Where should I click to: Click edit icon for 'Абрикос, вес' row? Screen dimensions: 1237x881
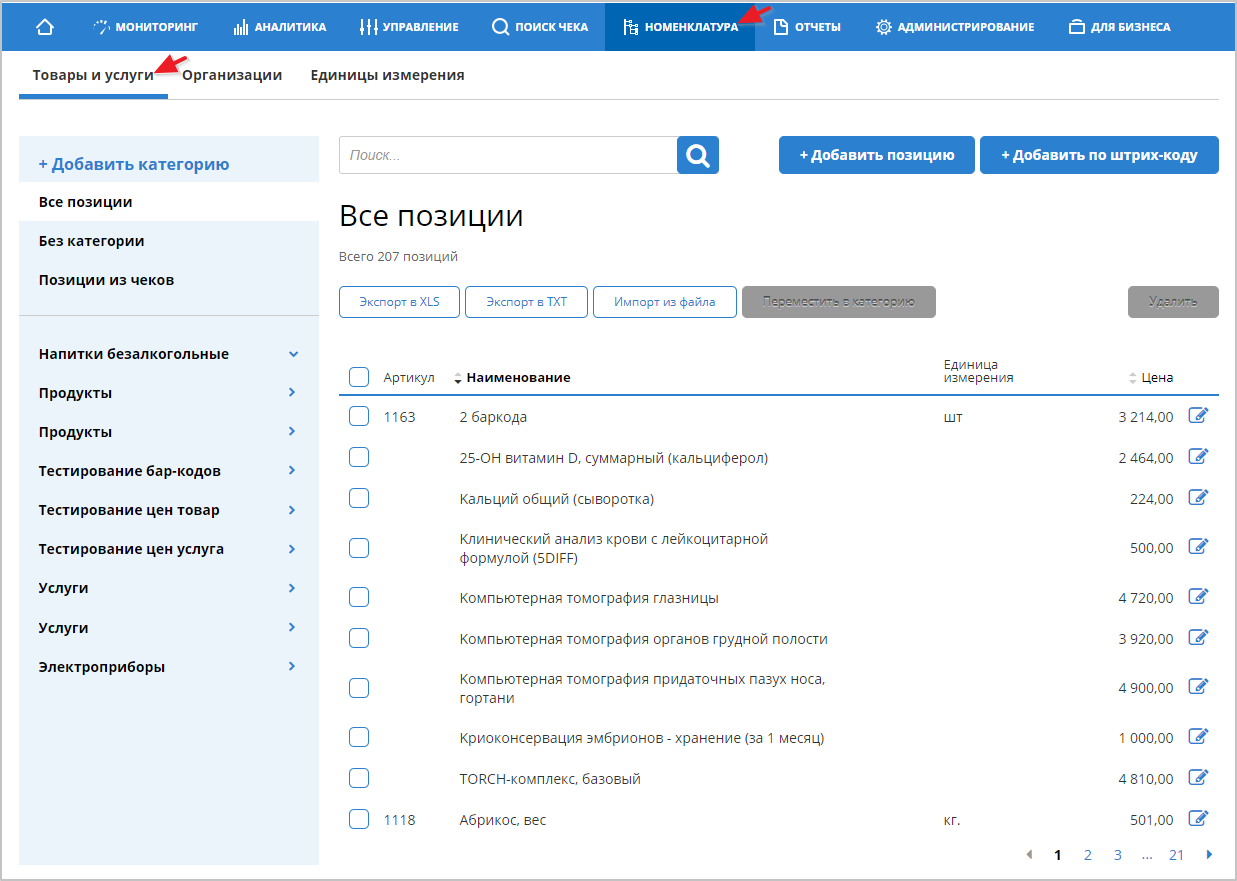pyautogui.click(x=1198, y=819)
